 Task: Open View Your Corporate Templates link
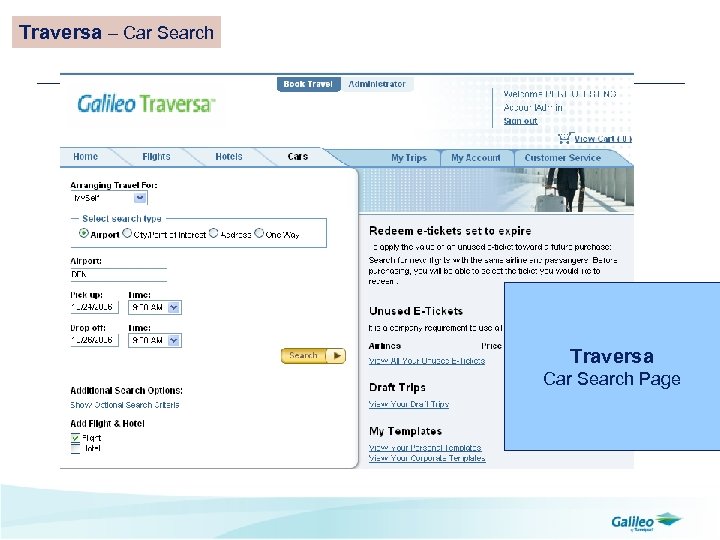point(427,458)
